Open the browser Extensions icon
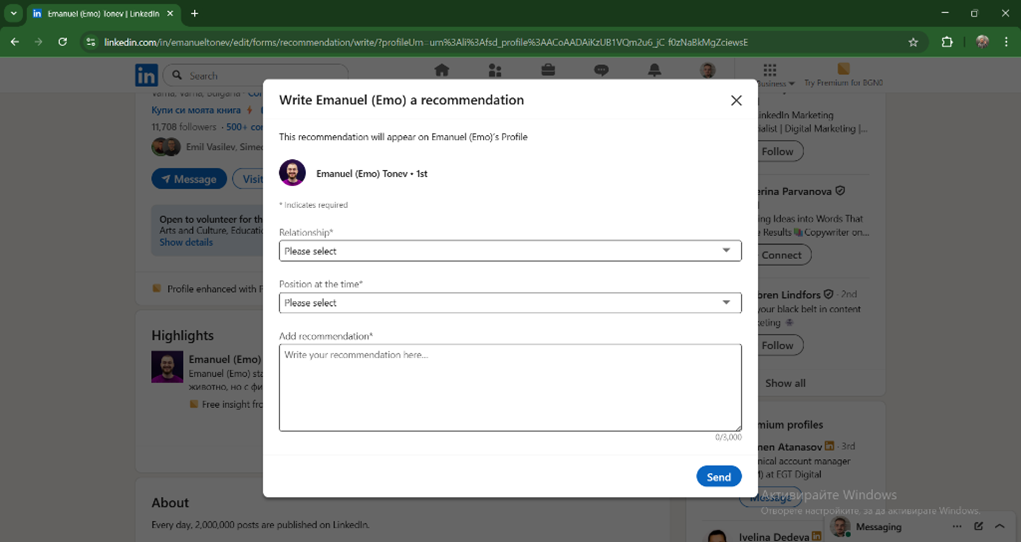Viewport: 1021px width, 542px height. (x=946, y=42)
